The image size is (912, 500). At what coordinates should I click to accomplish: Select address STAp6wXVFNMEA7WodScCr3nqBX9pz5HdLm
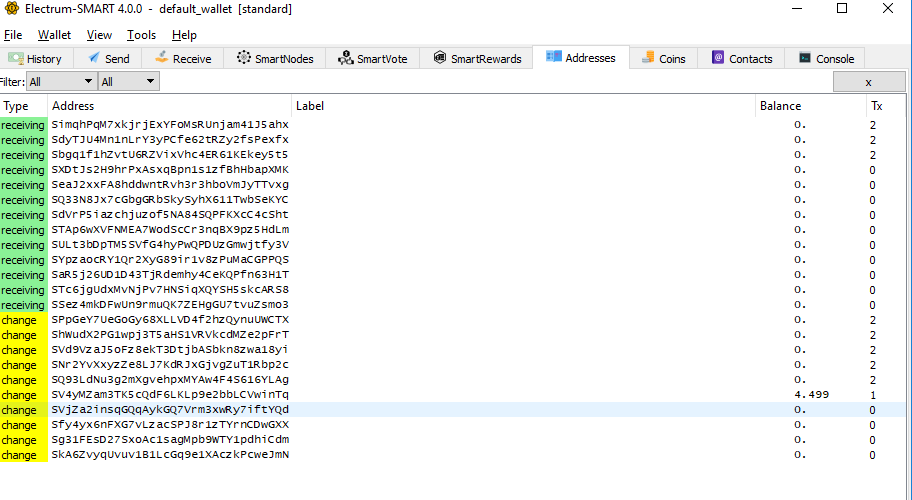170,230
